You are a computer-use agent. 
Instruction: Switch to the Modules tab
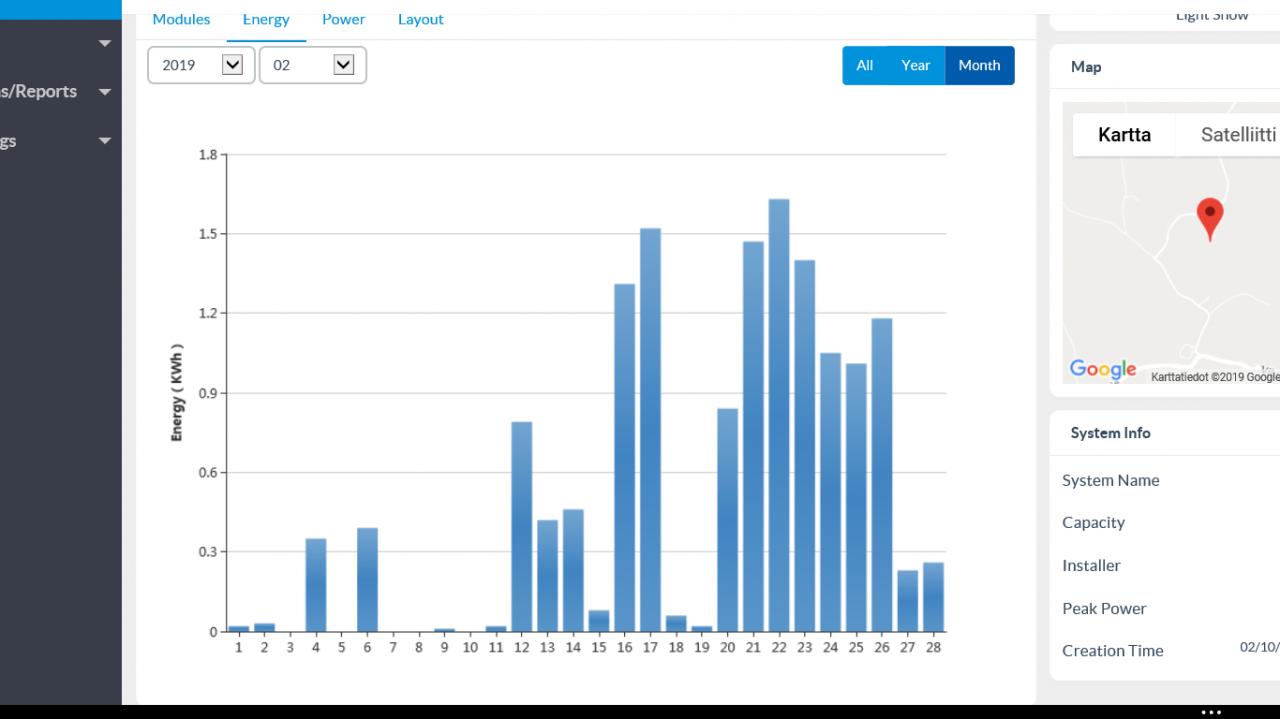(181, 19)
